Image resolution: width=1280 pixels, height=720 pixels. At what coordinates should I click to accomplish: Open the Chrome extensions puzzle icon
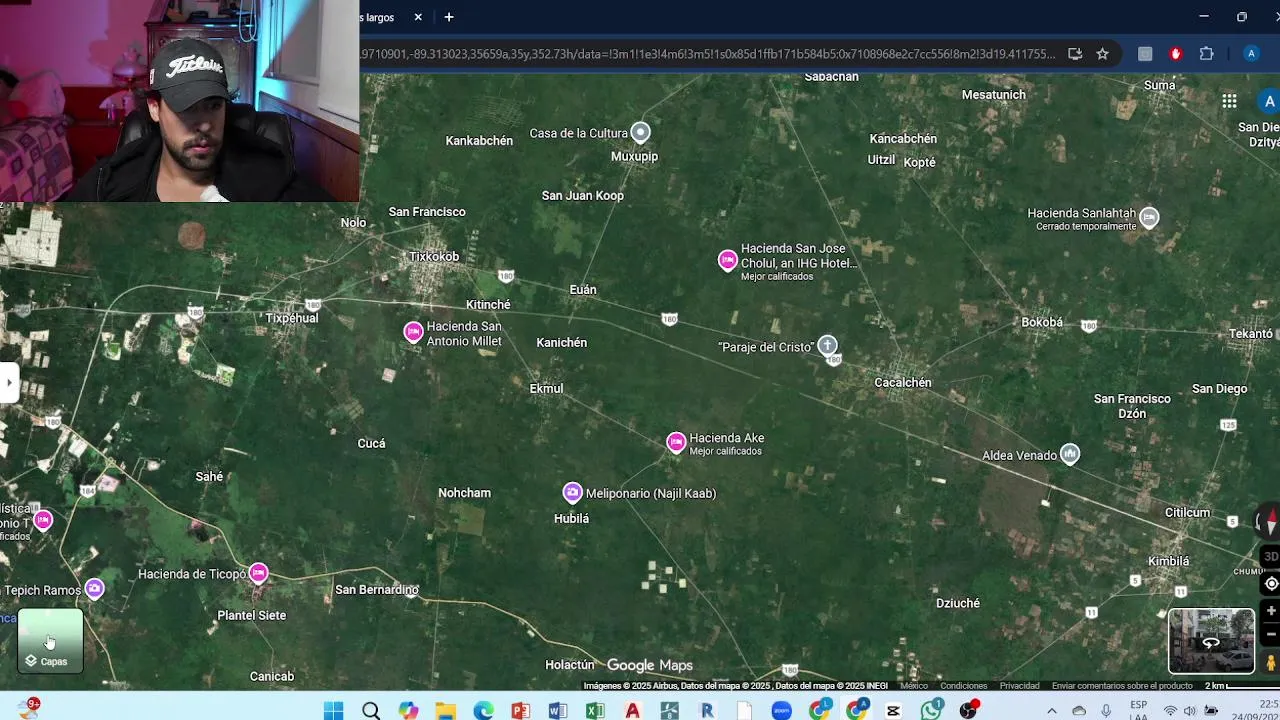(1206, 54)
